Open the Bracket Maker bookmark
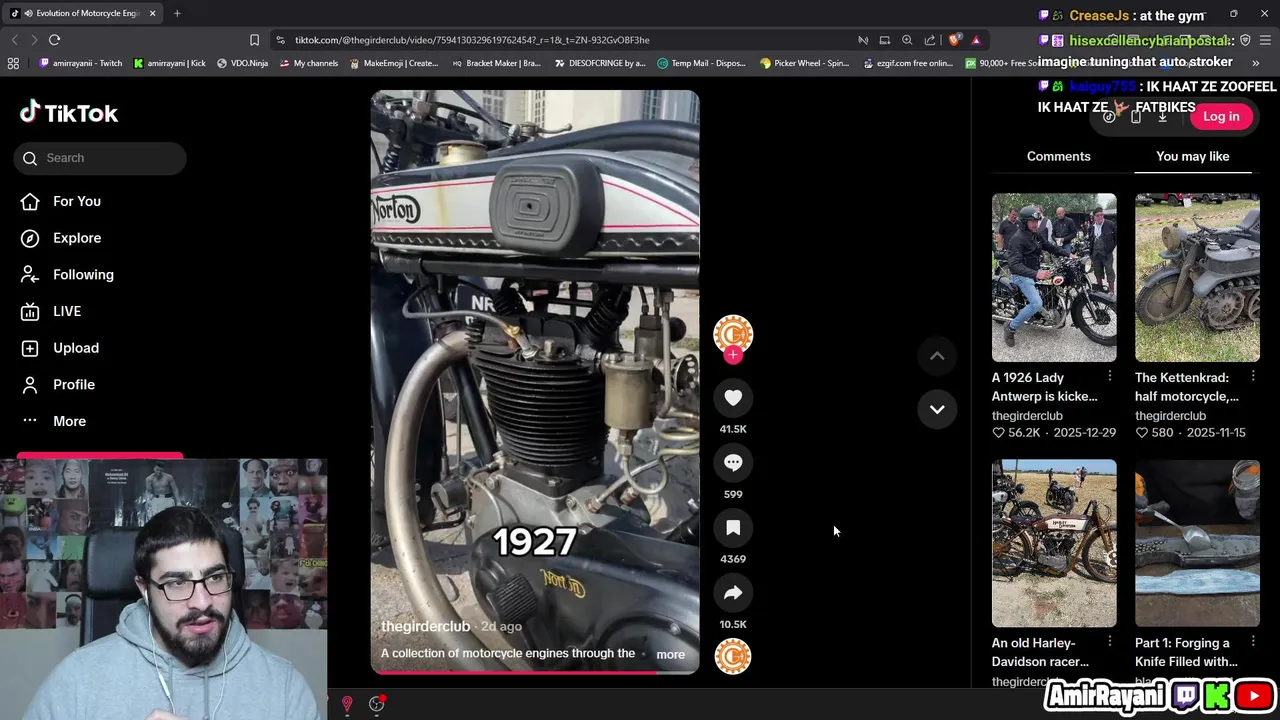The width and height of the screenshot is (1280, 720). pos(496,63)
